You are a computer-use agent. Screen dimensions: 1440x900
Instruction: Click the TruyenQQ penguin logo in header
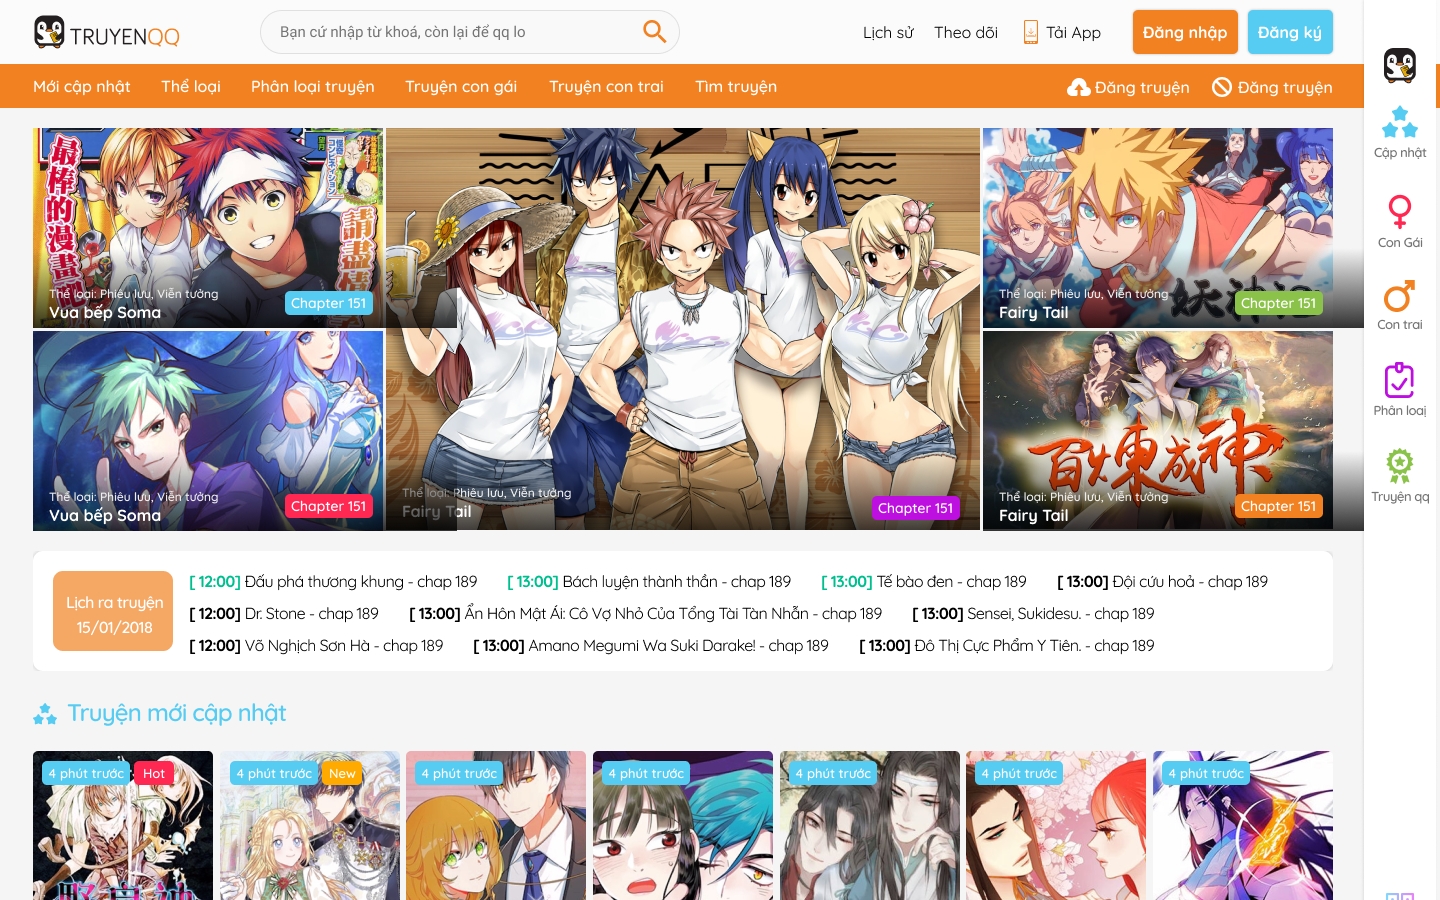(x=107, y=33)
